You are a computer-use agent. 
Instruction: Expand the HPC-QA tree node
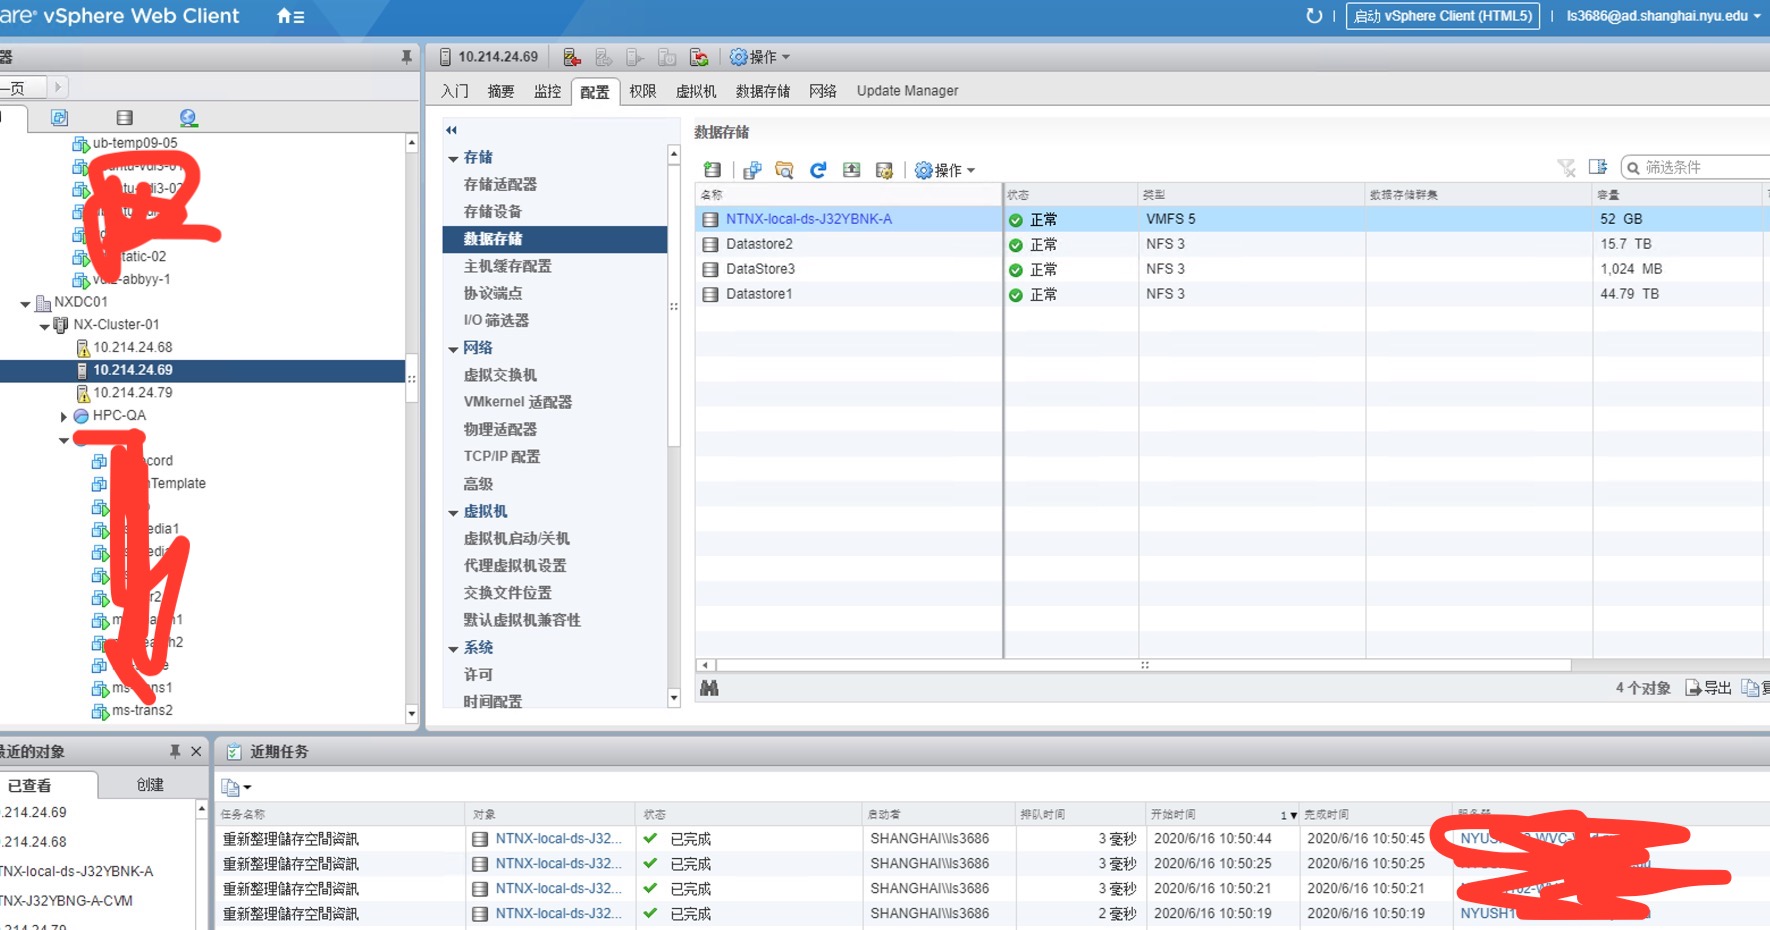63,417
